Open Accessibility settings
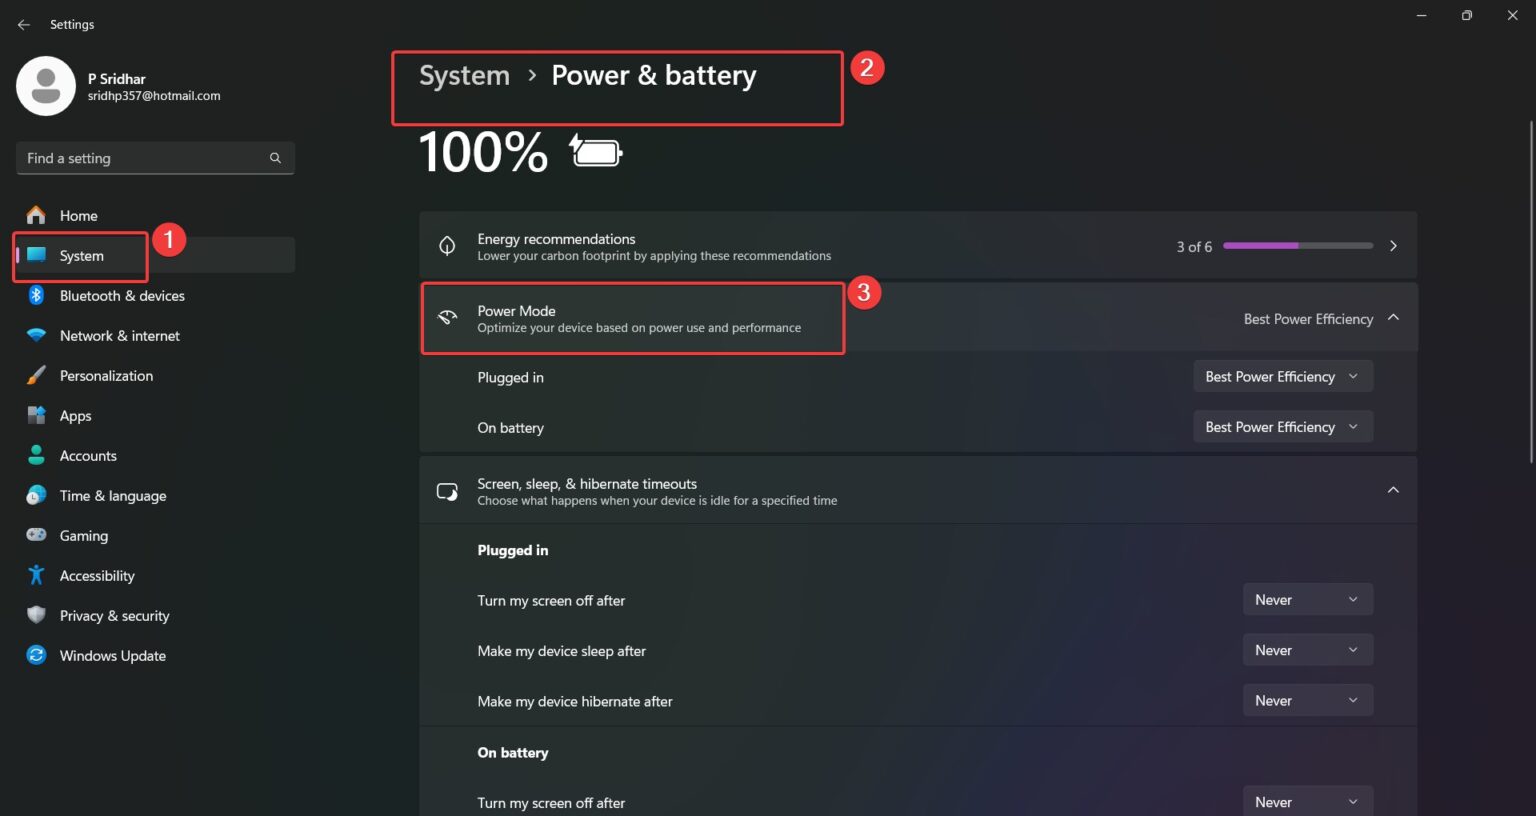The image size is (1536, 816). (97, 575)
